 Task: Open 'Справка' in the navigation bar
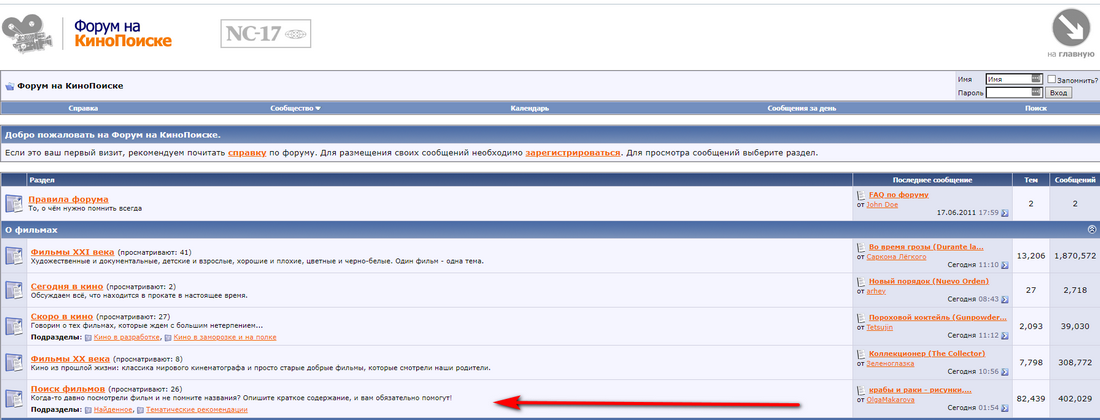(83, 108)
